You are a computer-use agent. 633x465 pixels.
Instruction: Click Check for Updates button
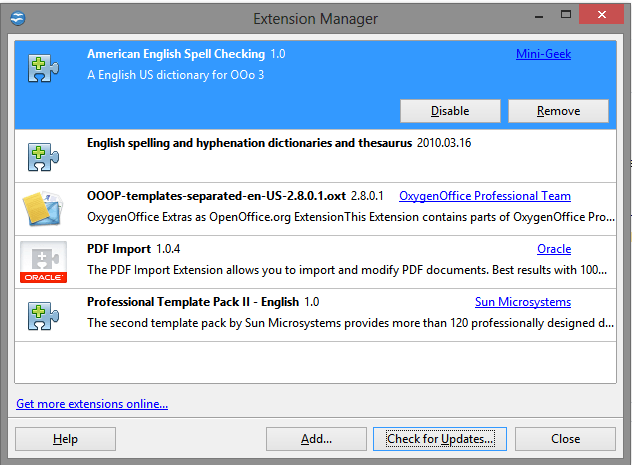(x=440, y=439)
